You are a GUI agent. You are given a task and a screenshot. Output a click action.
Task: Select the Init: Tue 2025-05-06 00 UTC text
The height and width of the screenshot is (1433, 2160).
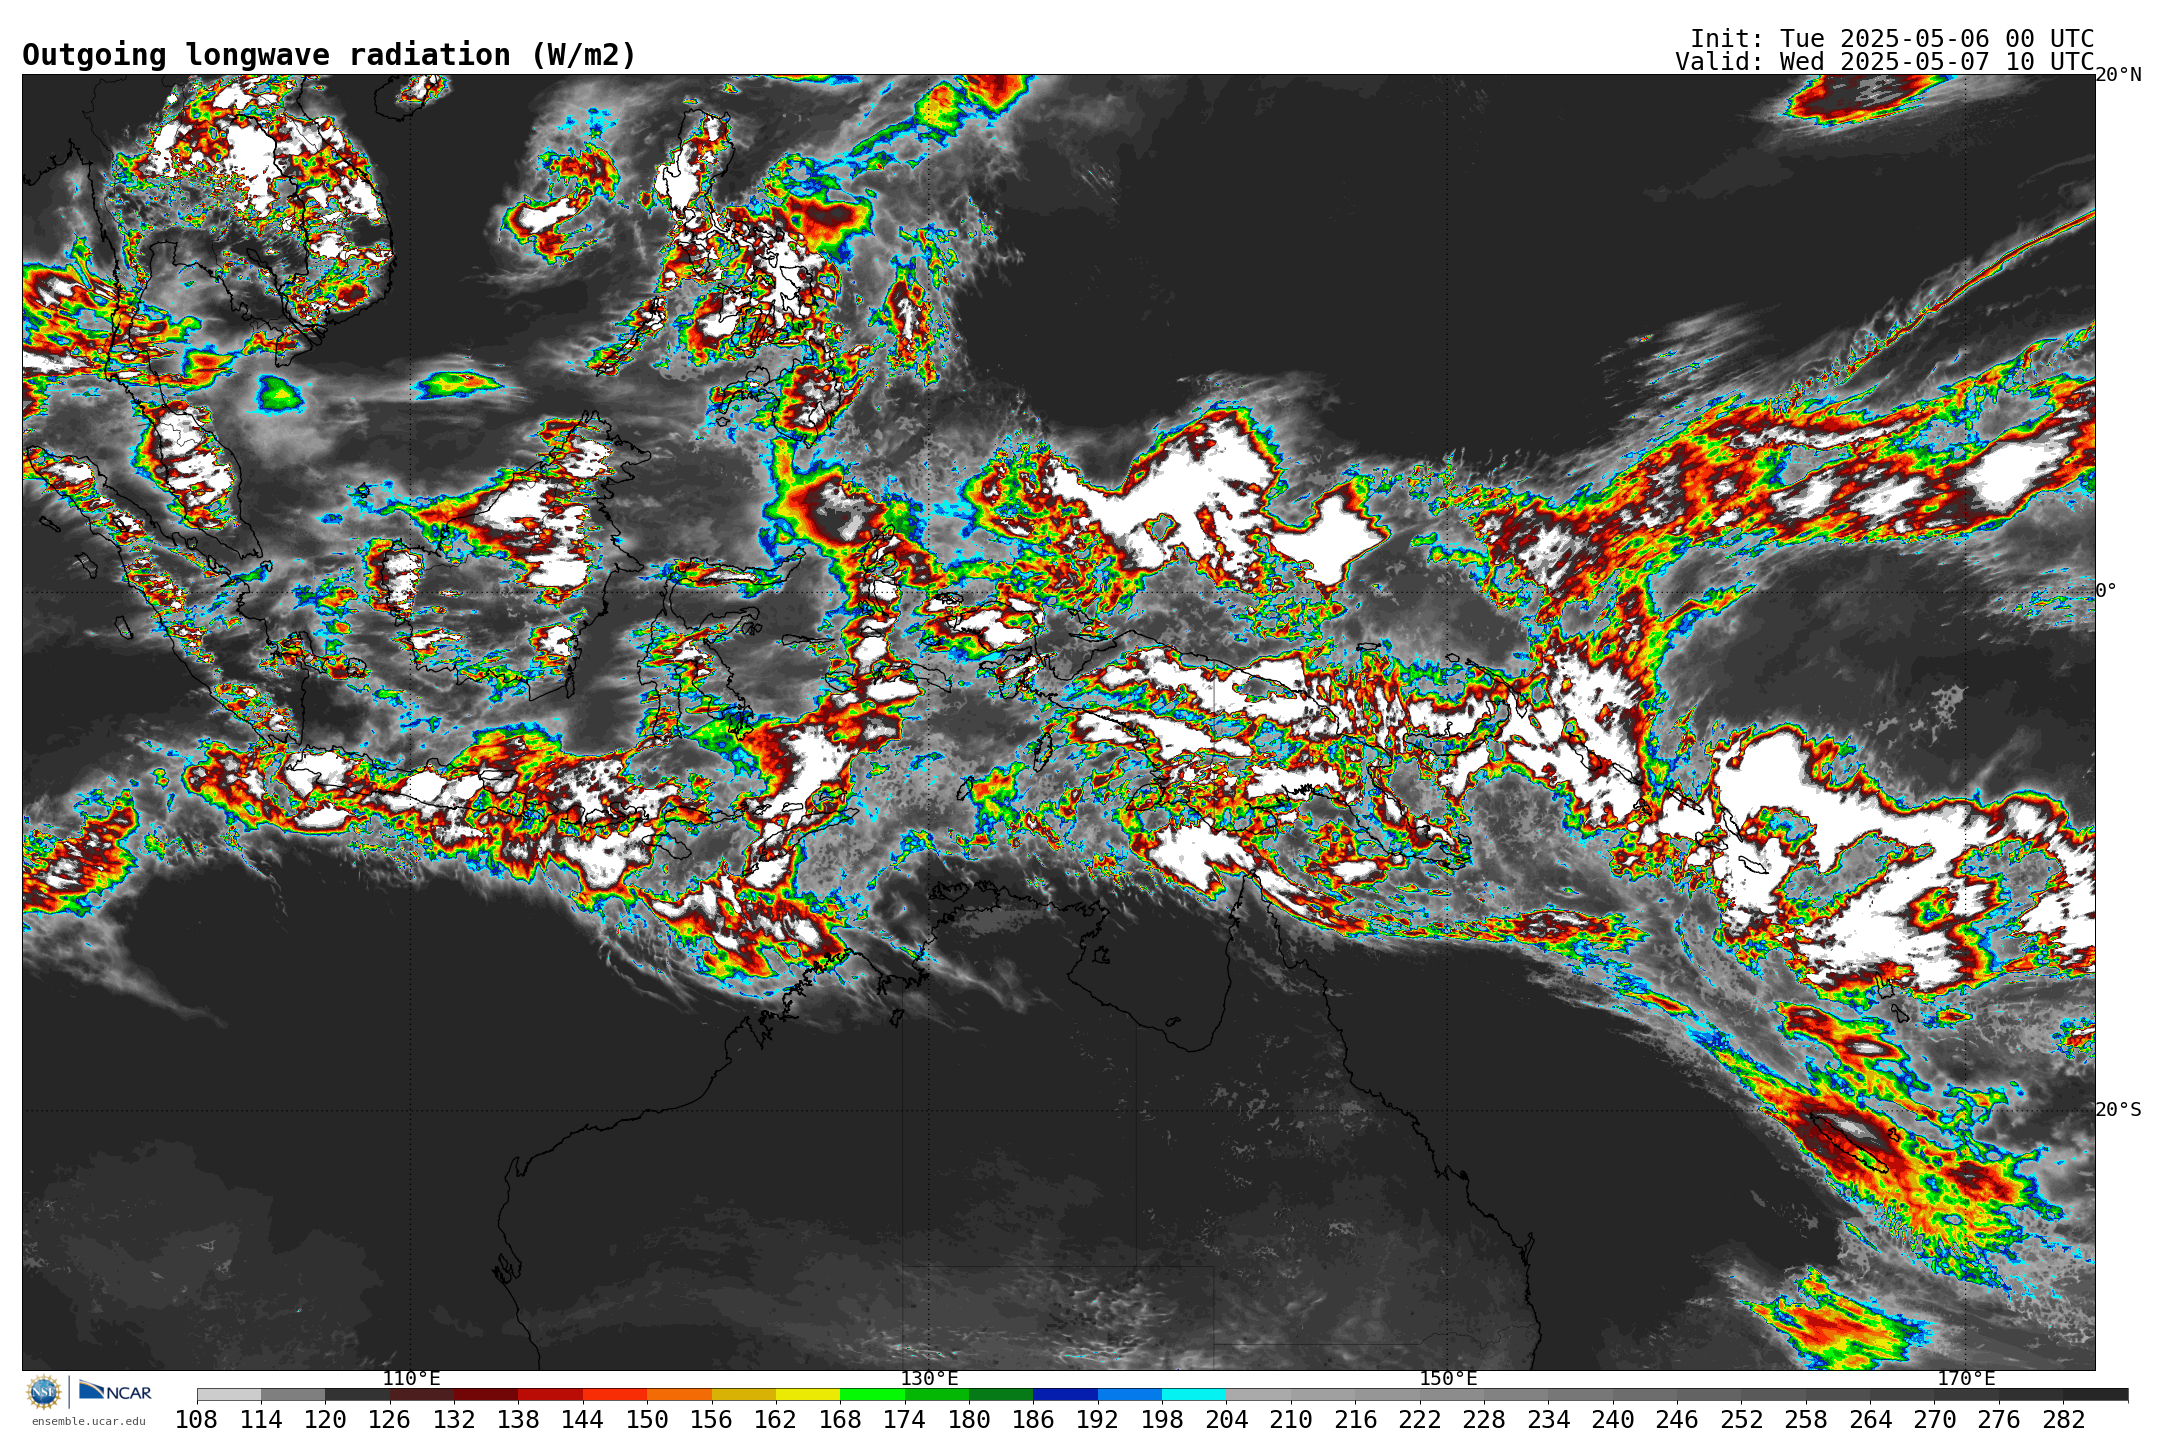click(x=1892, y=38)
